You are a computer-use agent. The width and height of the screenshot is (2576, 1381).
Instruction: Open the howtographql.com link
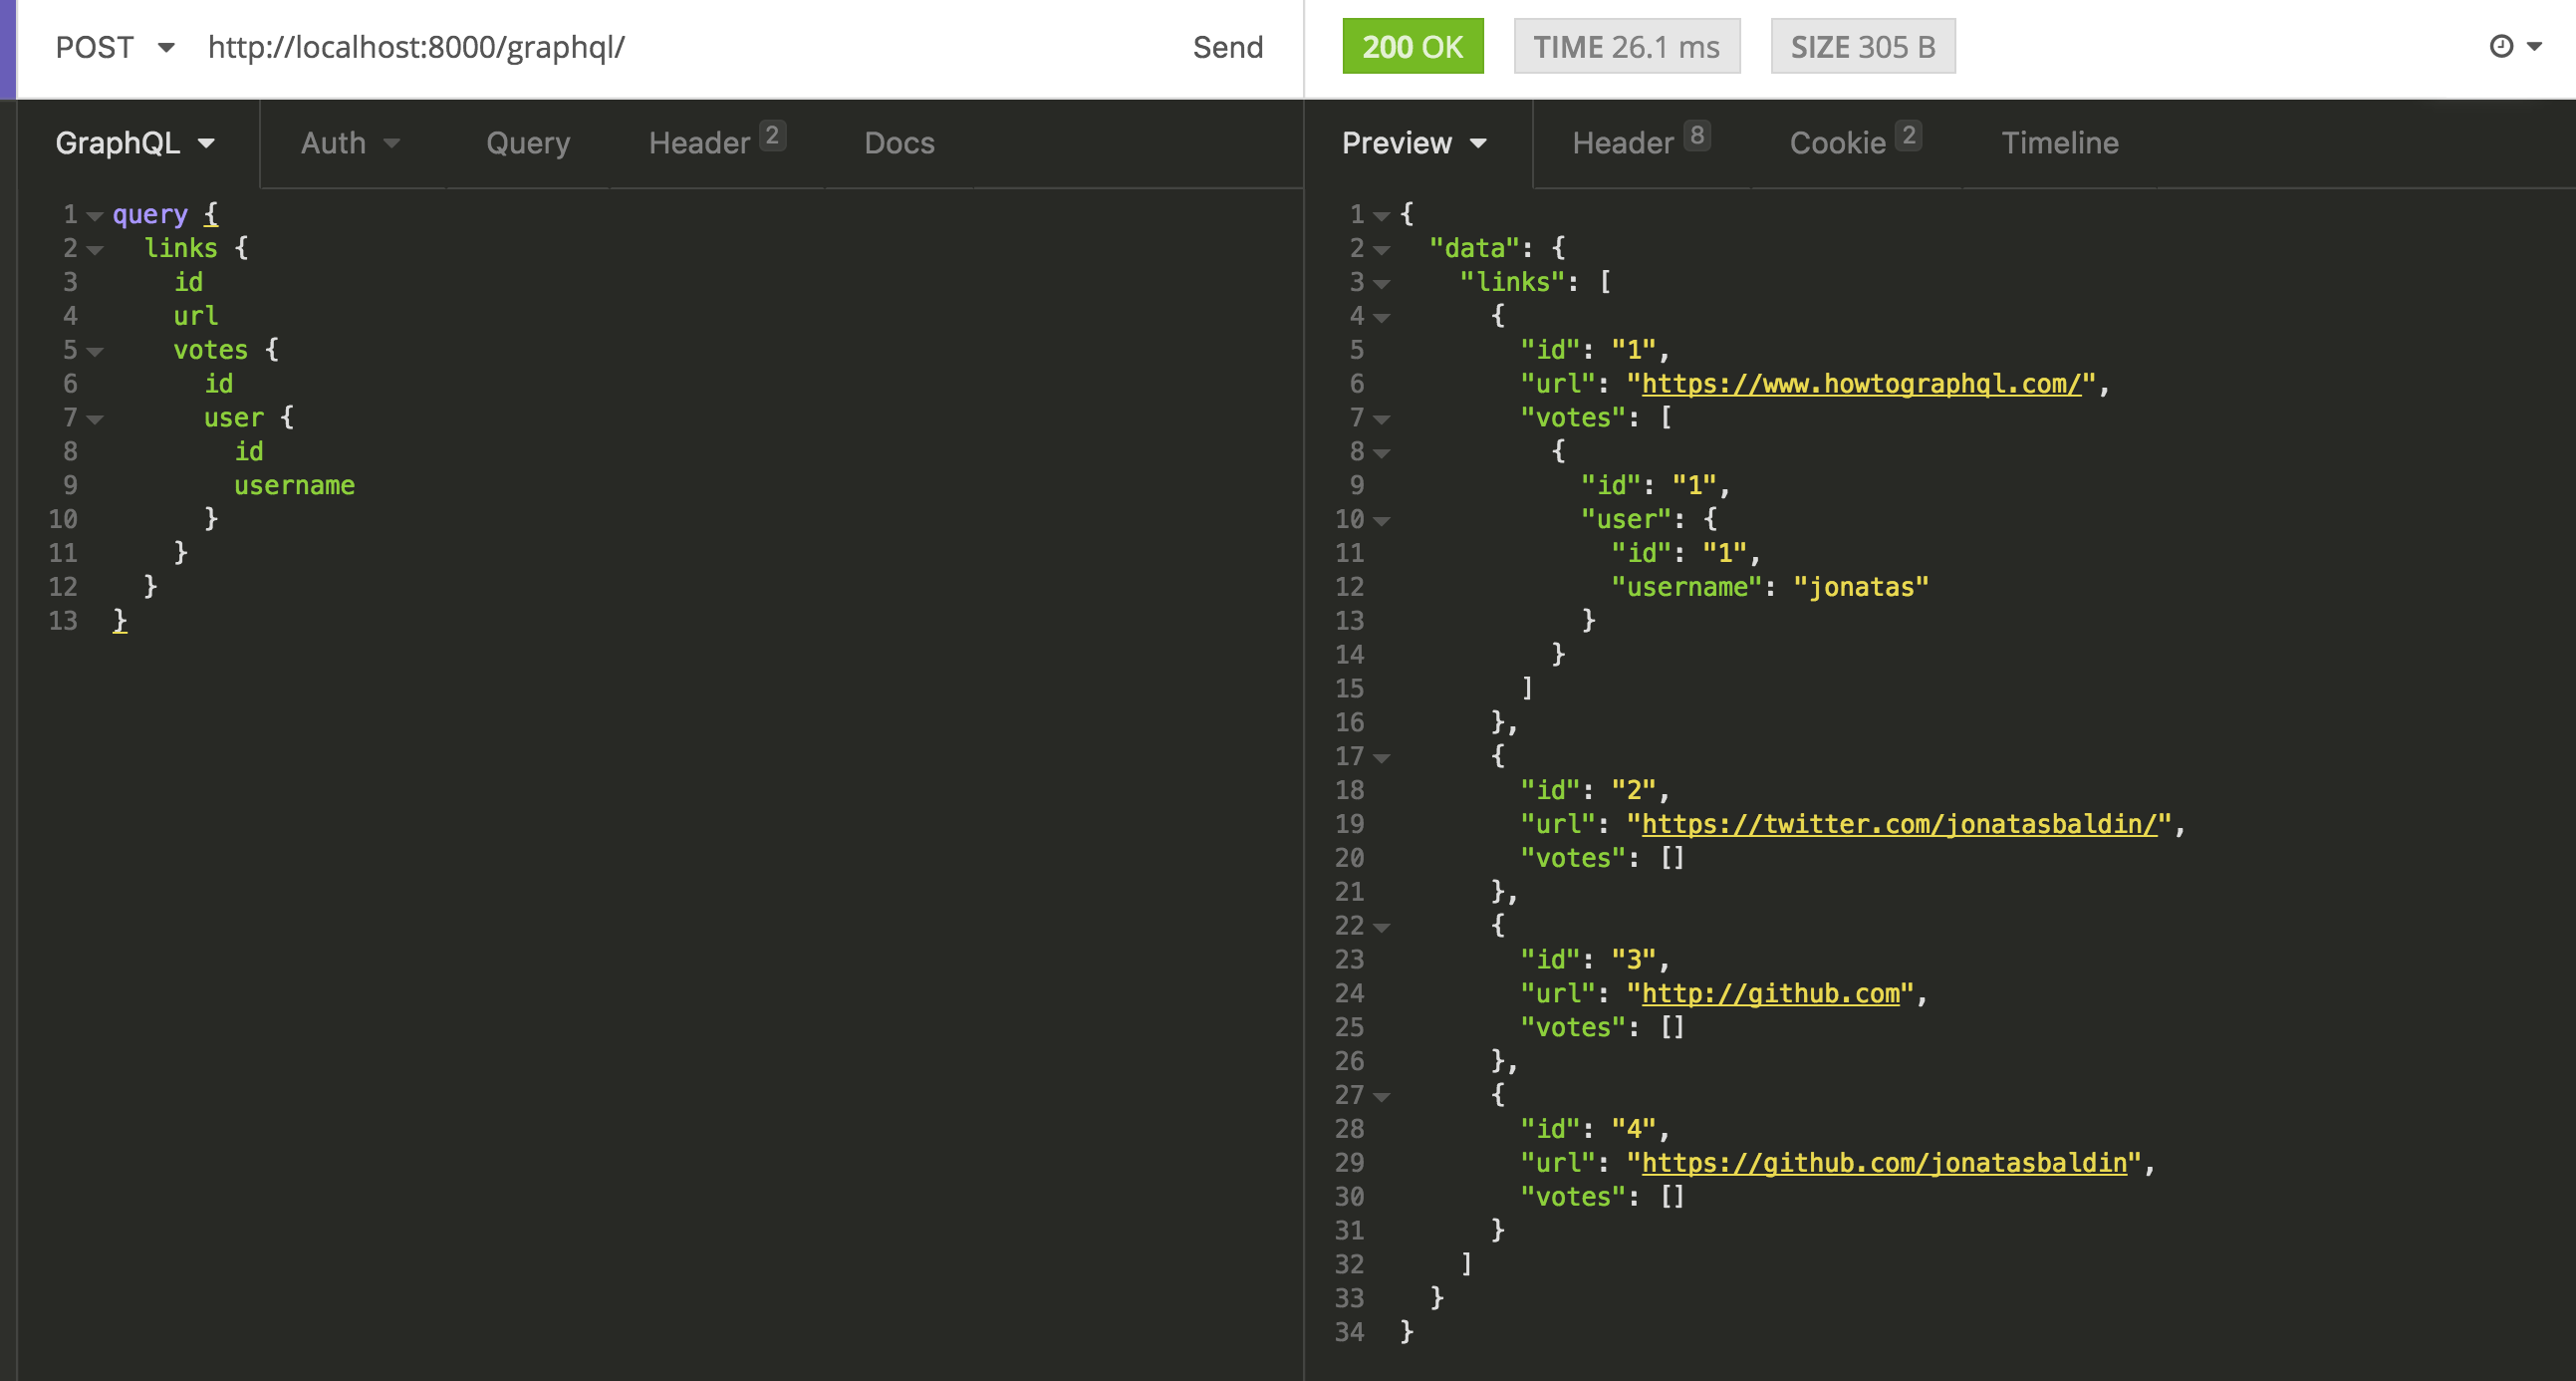tap(1861, 384)
